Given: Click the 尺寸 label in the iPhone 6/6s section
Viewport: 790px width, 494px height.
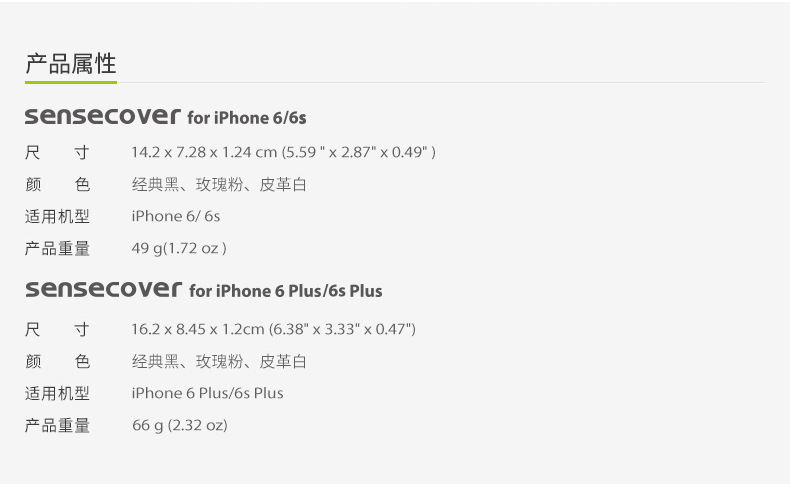Looking at the screenshot, I should point(57,153).
